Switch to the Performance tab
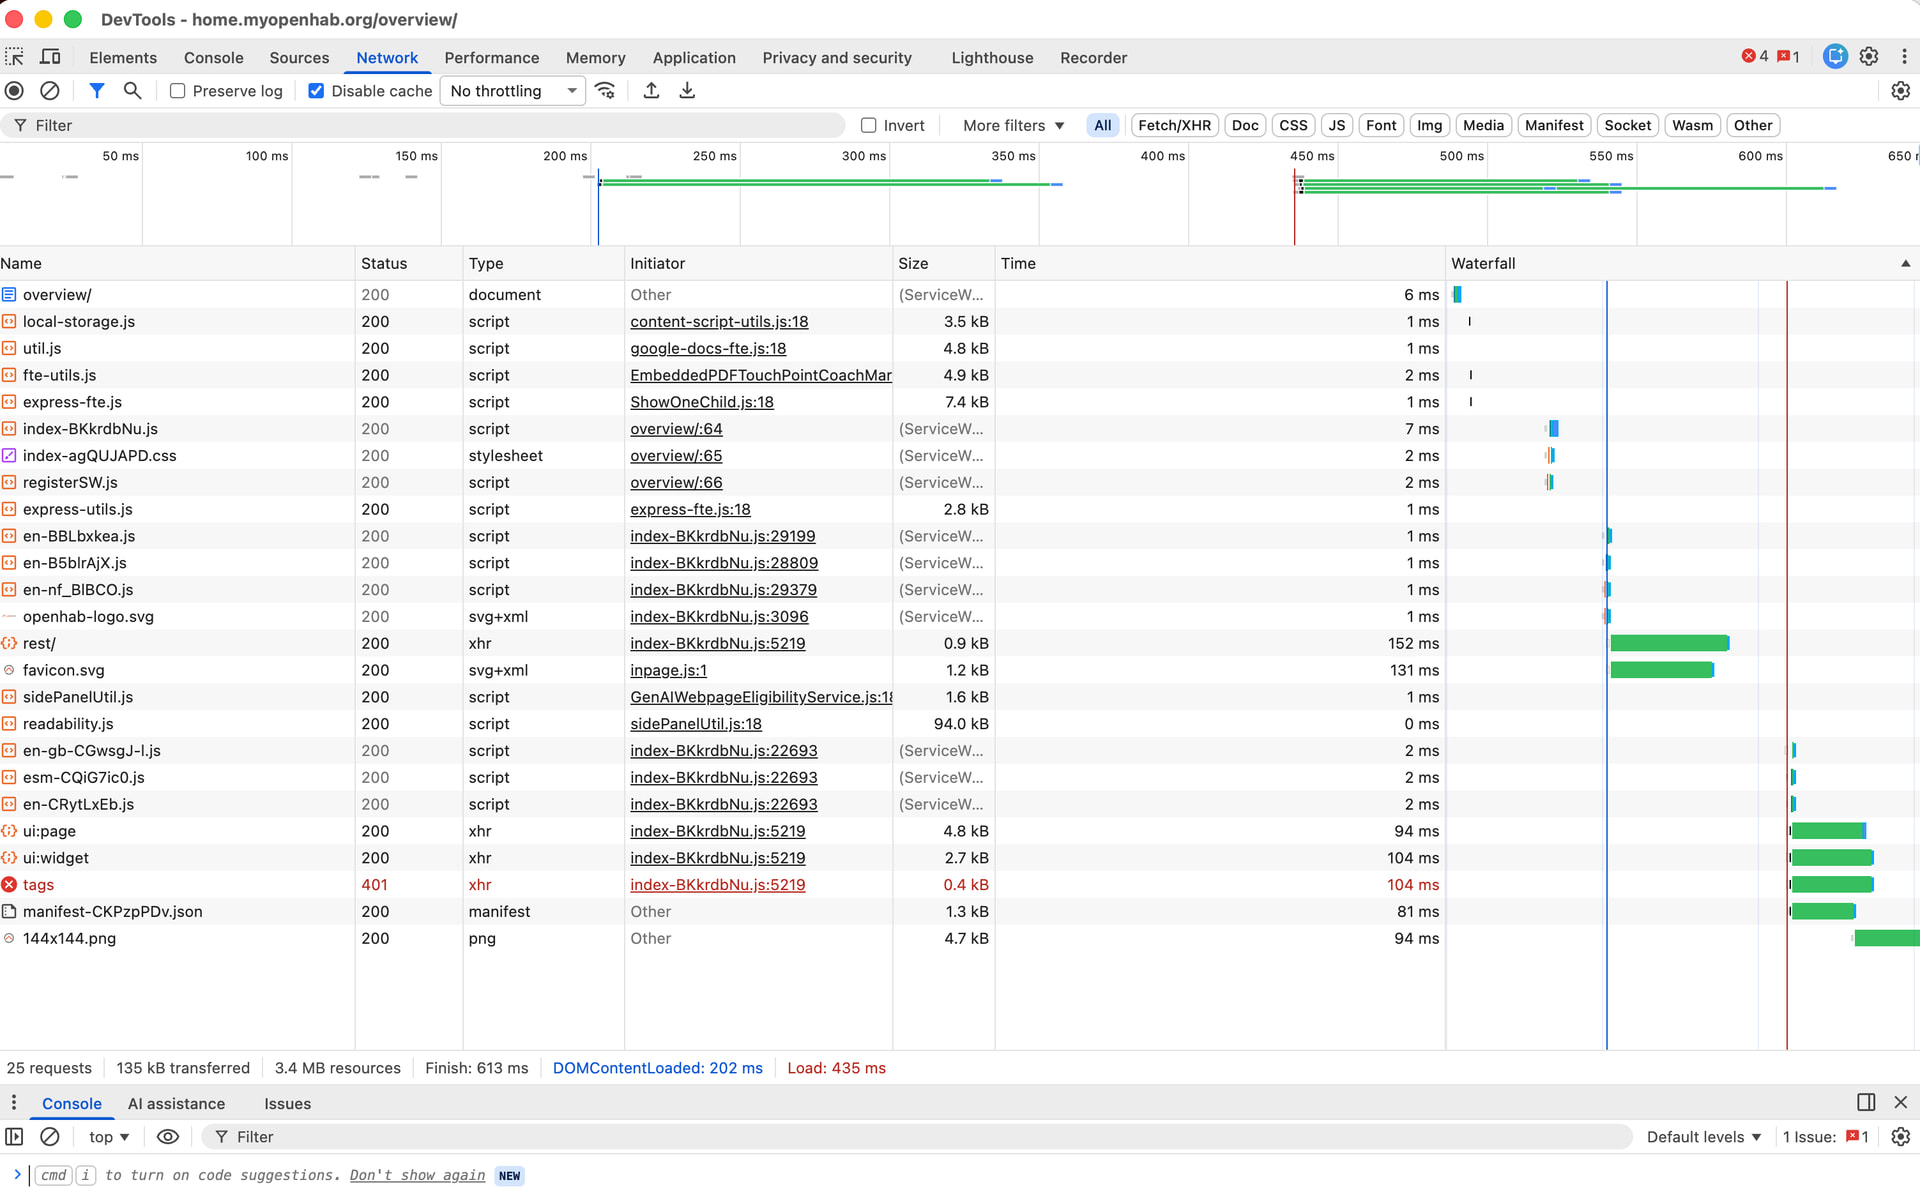Image resolution: width=1920 pixels, height=1203 pixels. [x=491, y=58]
